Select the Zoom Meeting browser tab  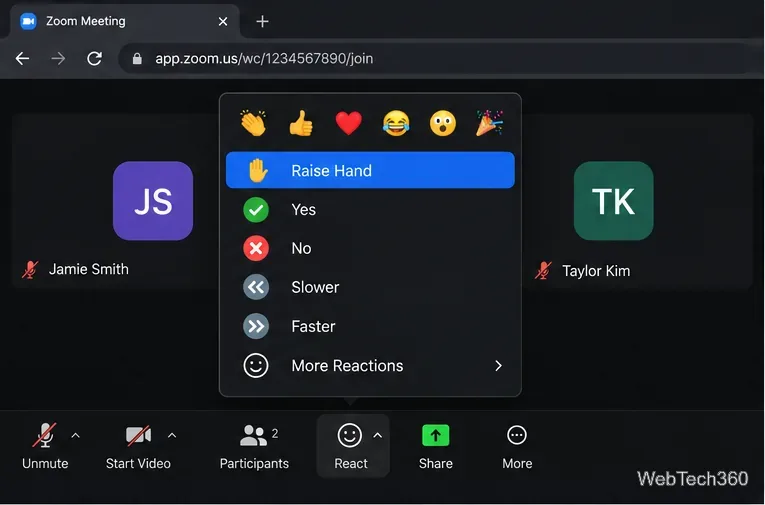(x=123, y=21)
